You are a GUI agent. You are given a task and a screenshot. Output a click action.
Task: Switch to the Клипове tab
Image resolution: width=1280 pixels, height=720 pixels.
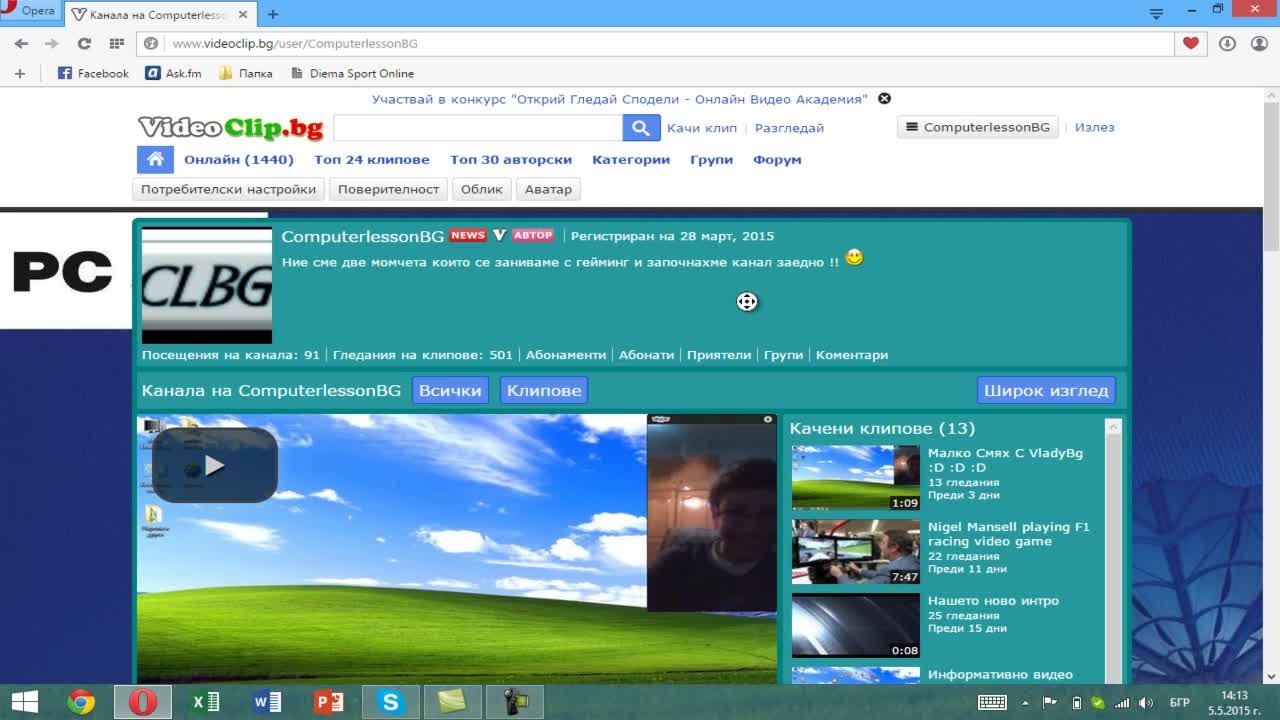[543, 390]
